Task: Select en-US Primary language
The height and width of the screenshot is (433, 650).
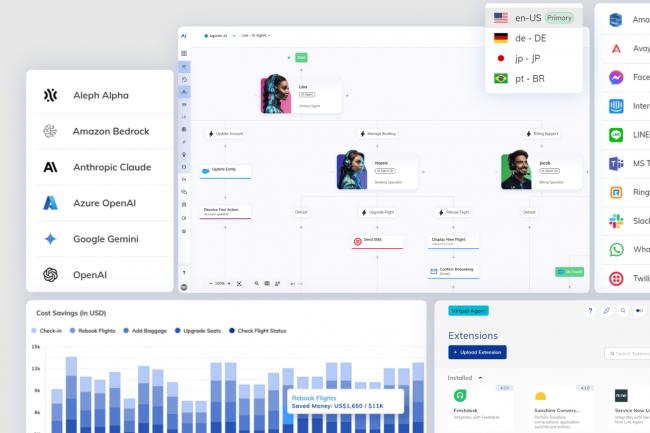Action: coord(534,18)
